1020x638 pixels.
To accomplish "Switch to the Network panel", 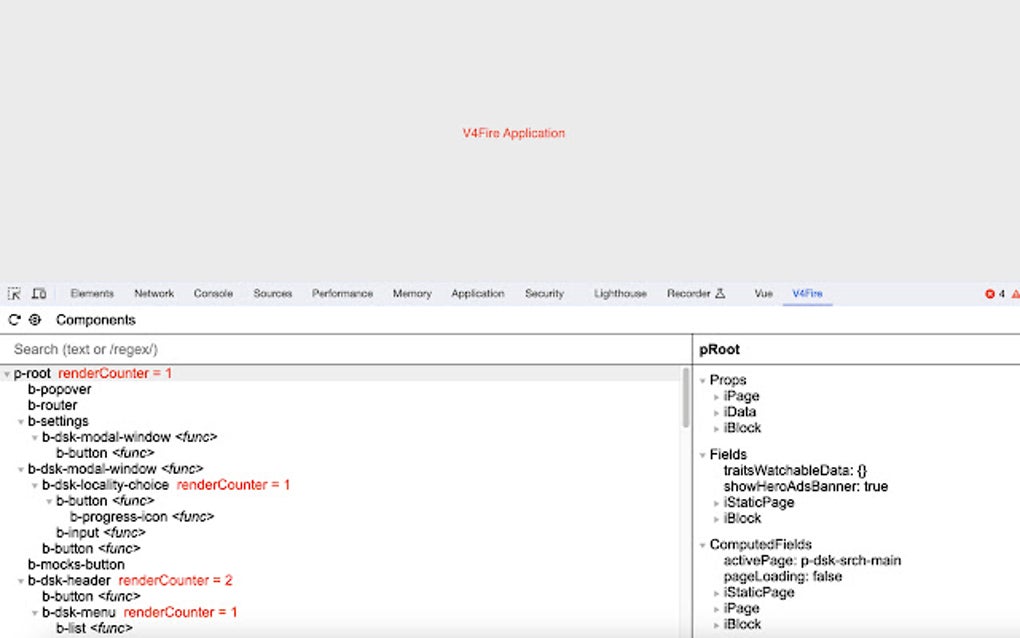I will [154, 293].
